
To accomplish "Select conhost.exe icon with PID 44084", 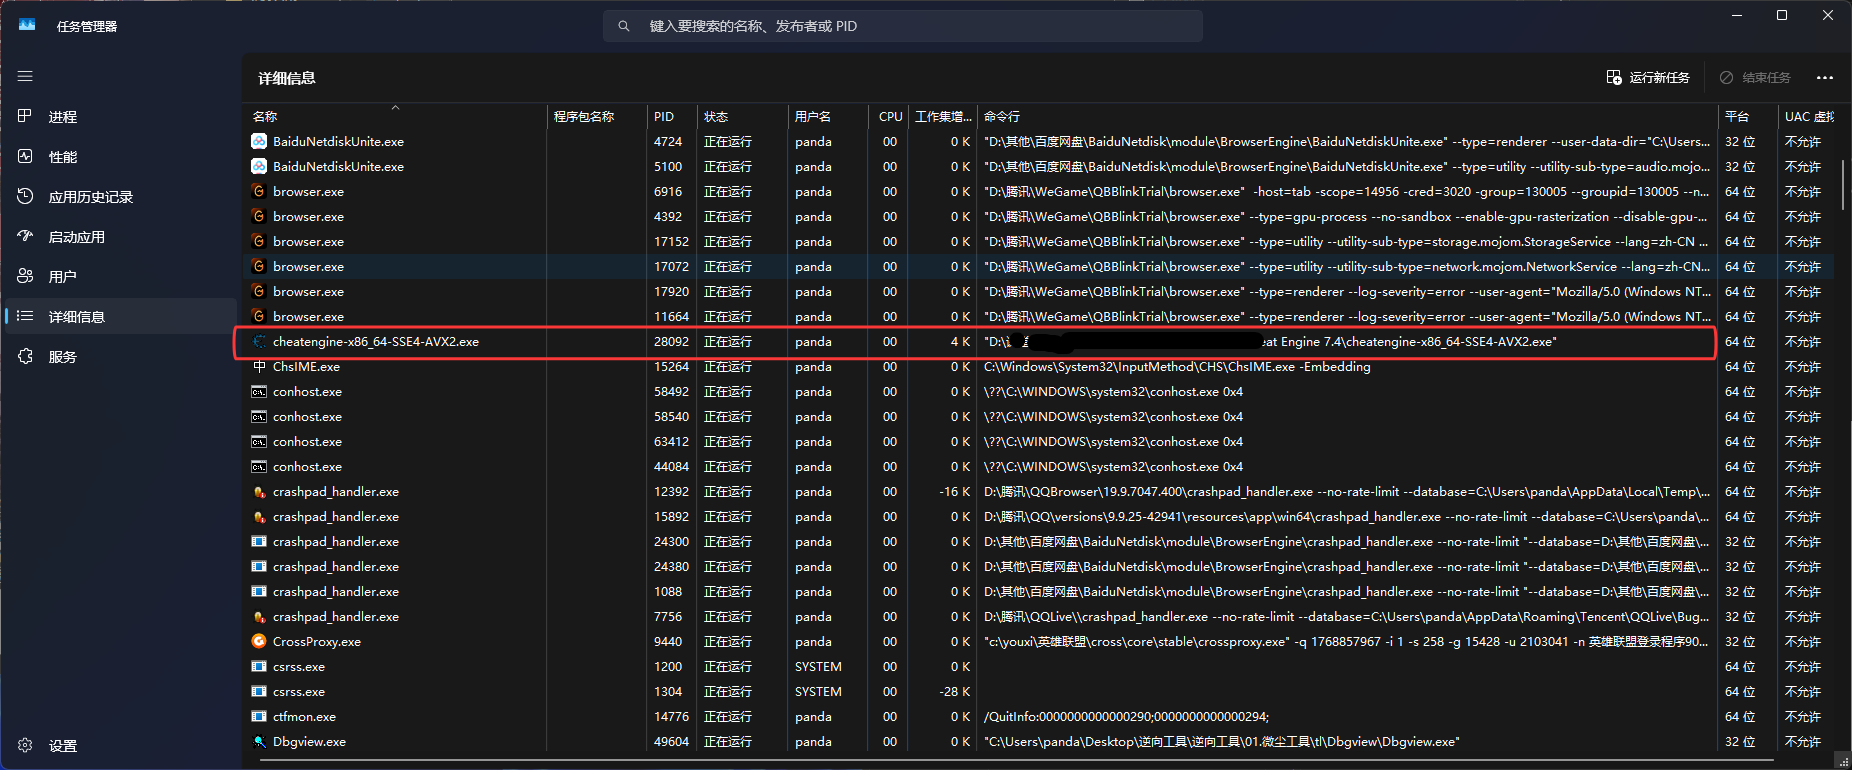I will click(259, 466).
